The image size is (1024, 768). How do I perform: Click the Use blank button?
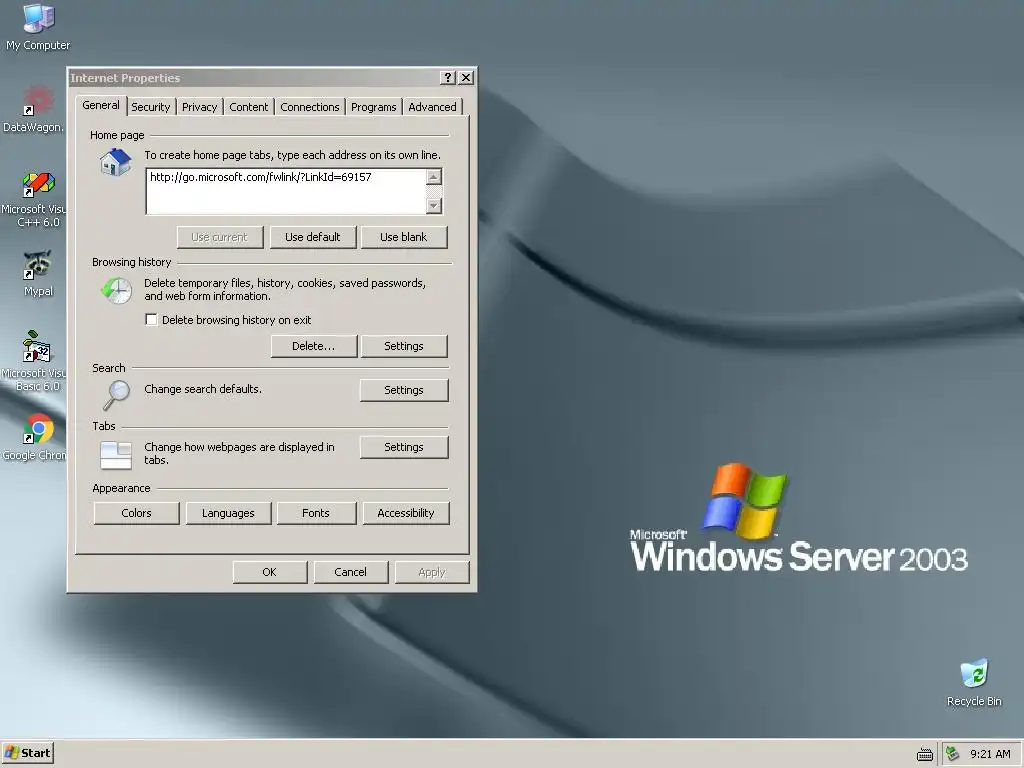[x=404, y=237]
